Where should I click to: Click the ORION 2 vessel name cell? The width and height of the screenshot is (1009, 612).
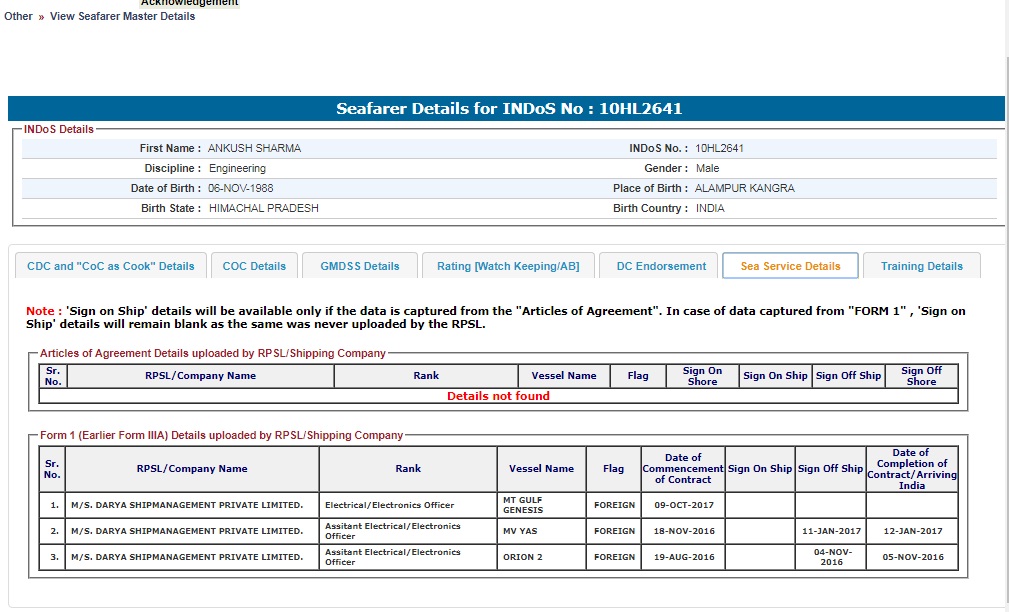[x=541, y=557]
